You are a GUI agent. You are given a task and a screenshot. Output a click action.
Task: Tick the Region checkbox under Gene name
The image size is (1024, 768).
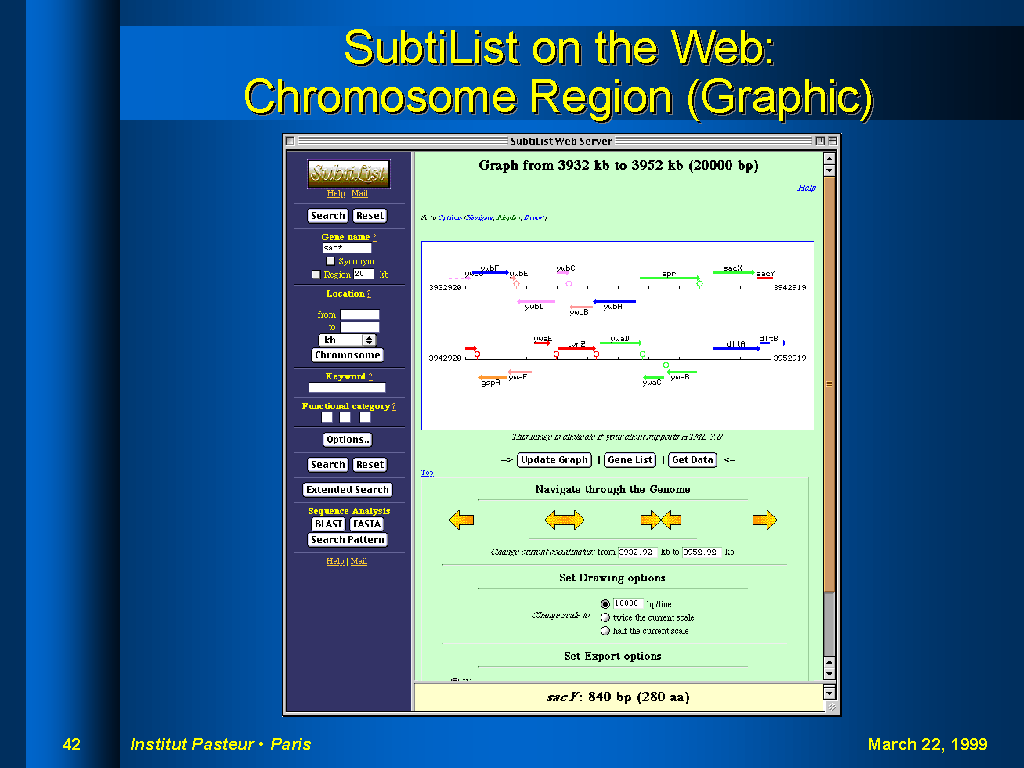tap(316, 274)
